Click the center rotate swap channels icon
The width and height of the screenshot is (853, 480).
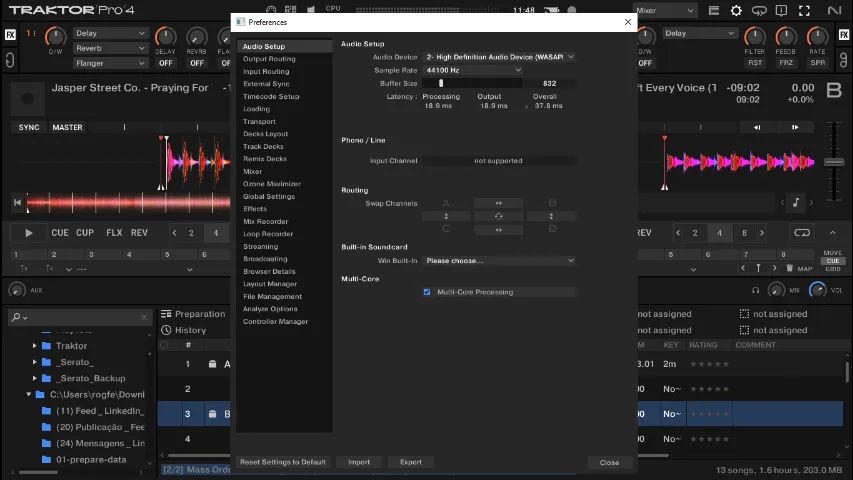[498, 216]
